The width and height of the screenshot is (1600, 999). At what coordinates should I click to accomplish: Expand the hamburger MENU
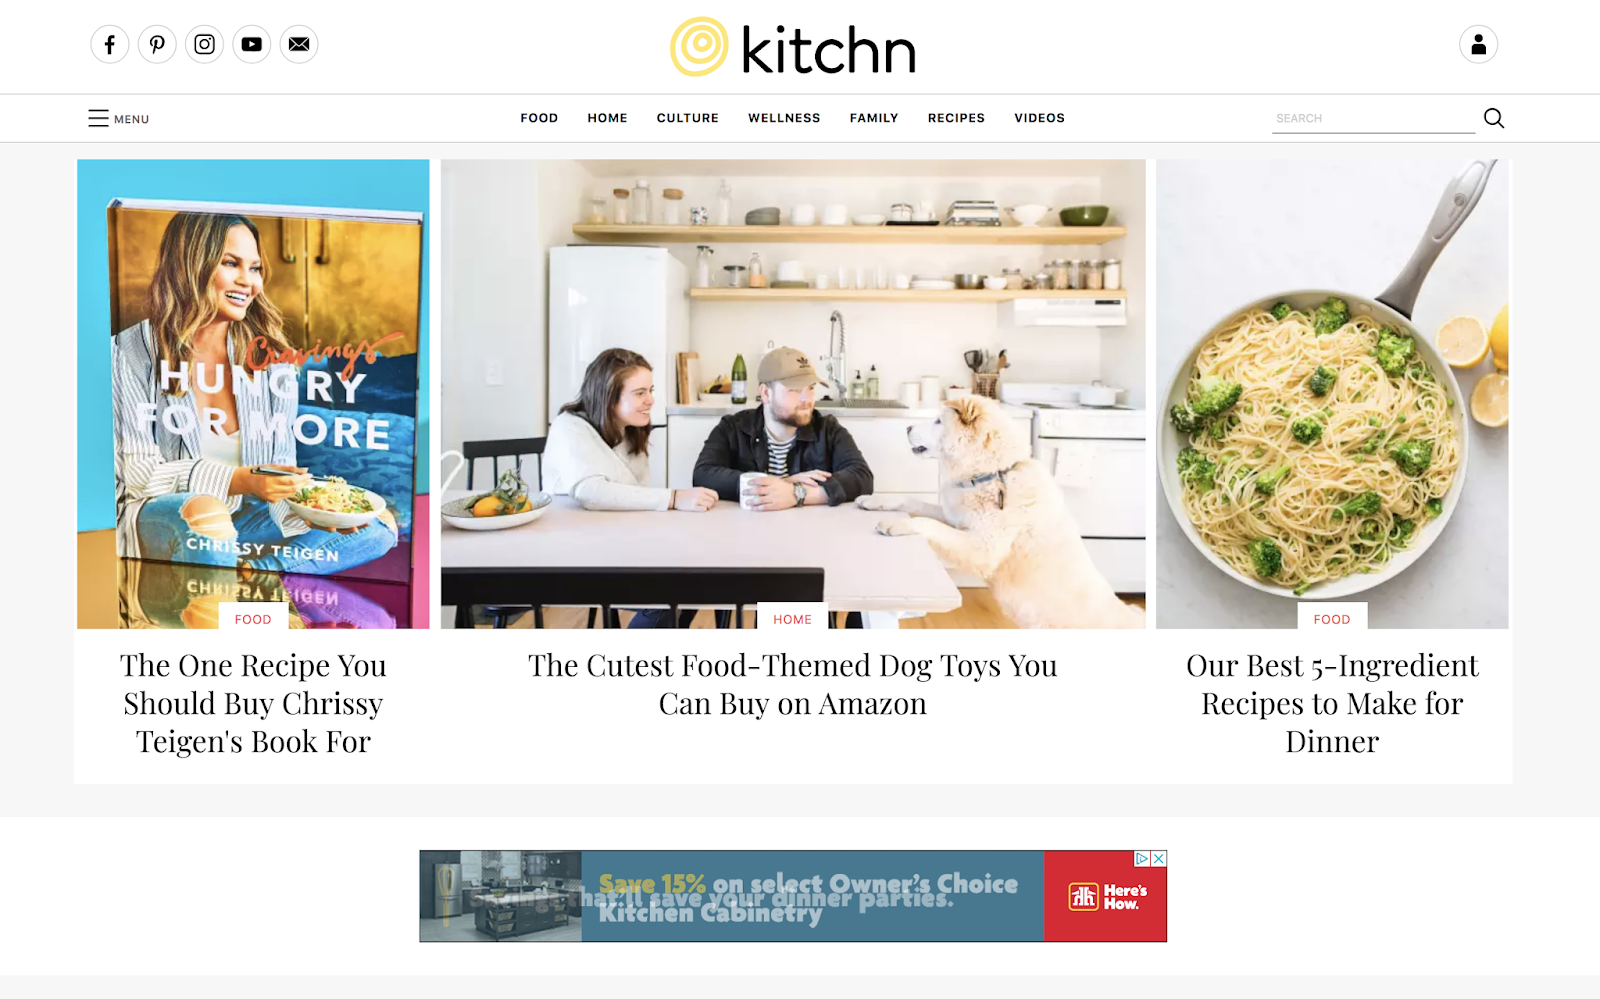tap(118, 118)
